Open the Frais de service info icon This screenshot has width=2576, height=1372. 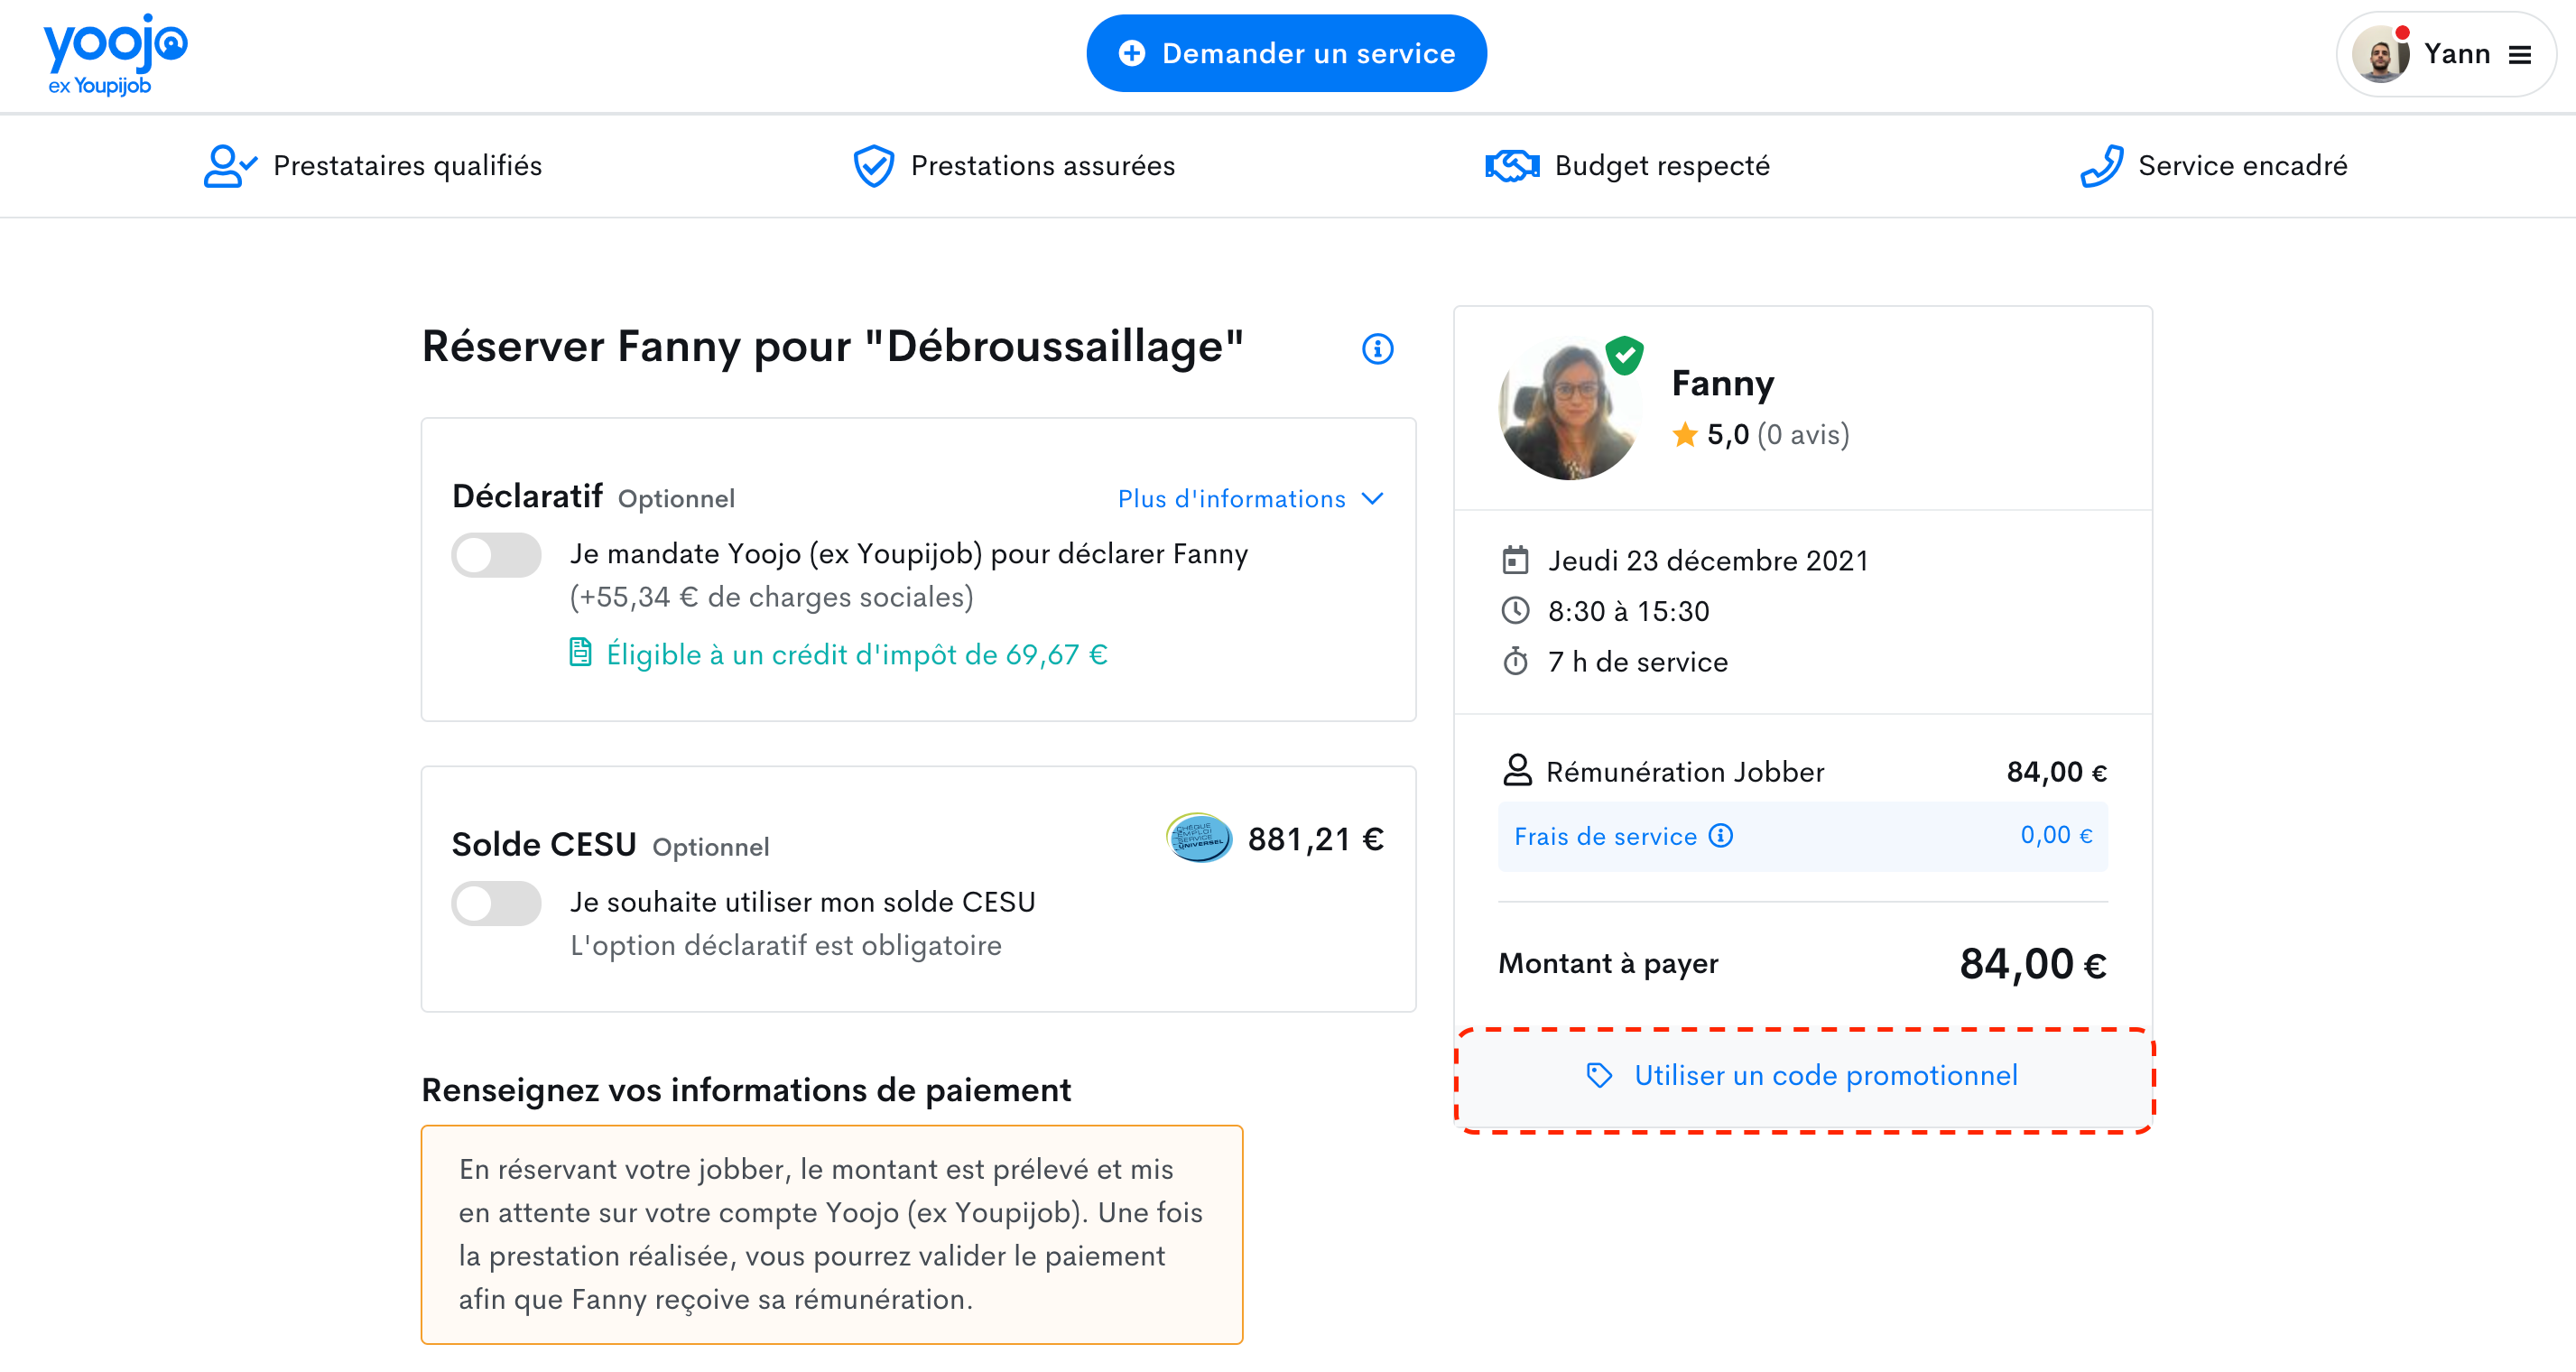(x=1719, y=836)
